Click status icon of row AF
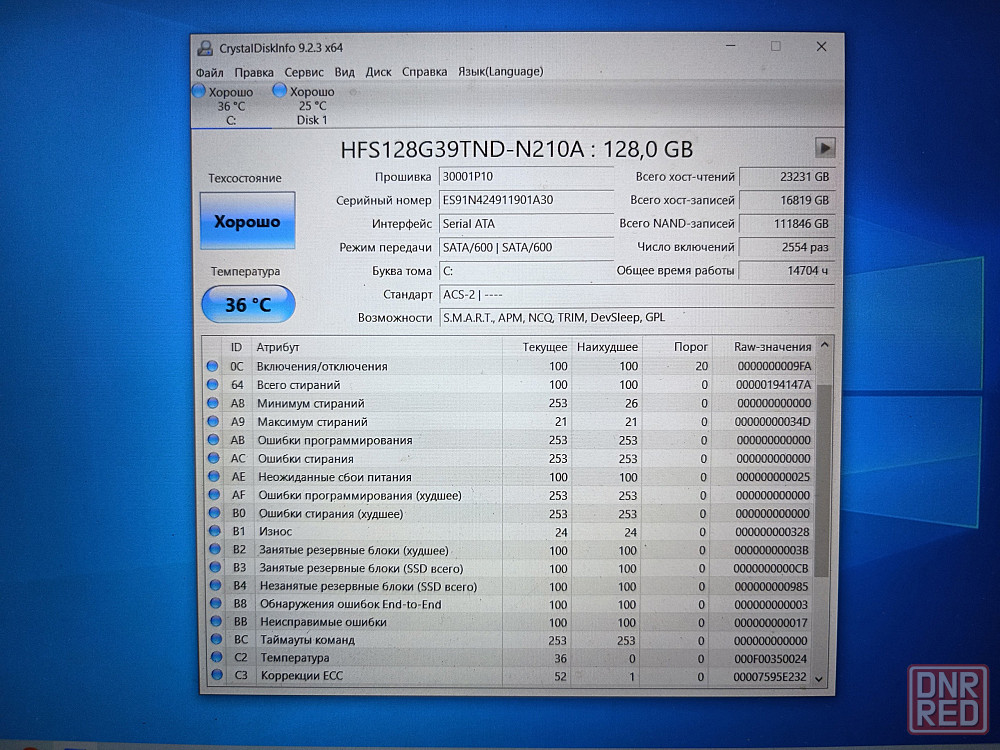Screen dimensions: 1000x750 click(214, 495)
